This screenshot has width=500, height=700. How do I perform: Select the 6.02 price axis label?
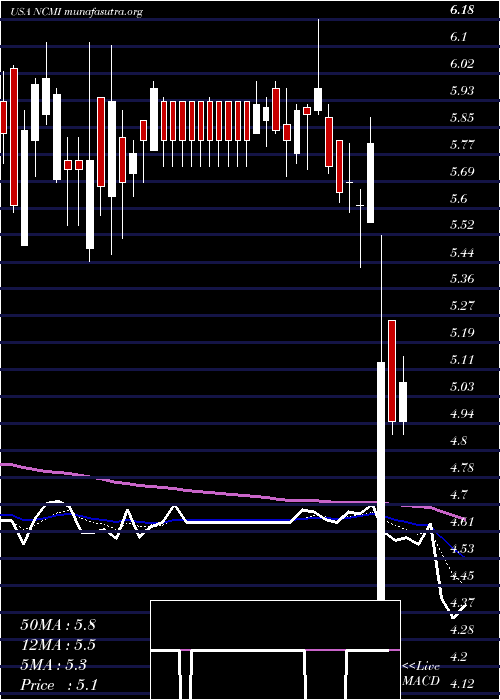(462, 64)
